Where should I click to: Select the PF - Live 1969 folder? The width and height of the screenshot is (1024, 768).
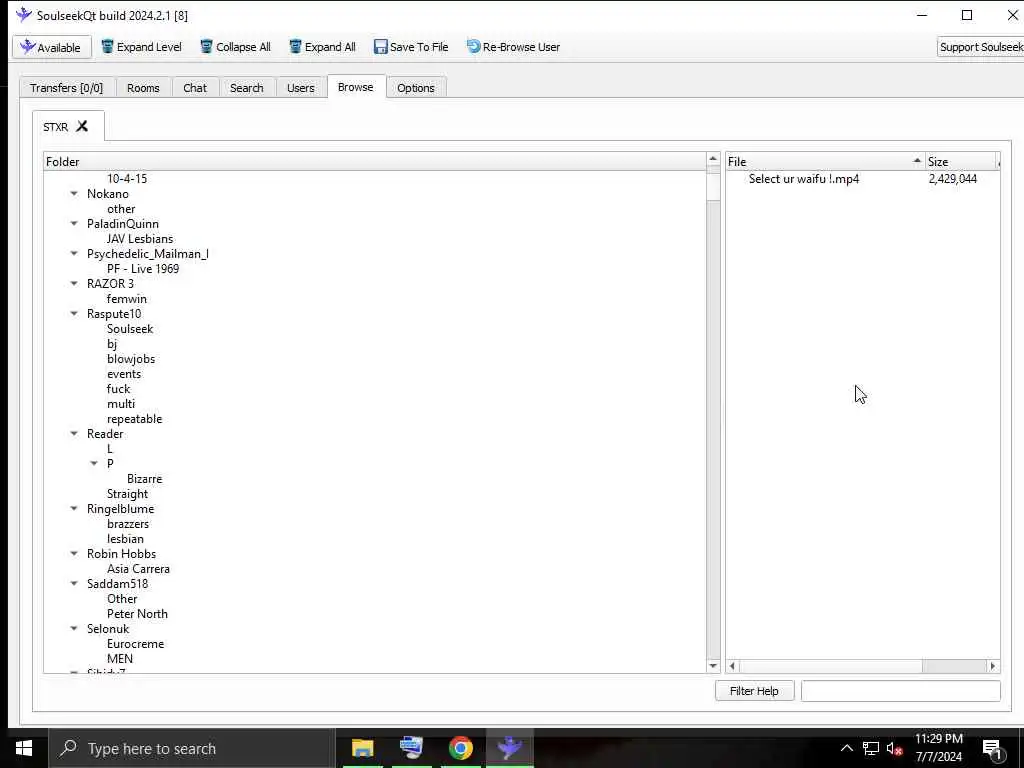coord(143,269)
